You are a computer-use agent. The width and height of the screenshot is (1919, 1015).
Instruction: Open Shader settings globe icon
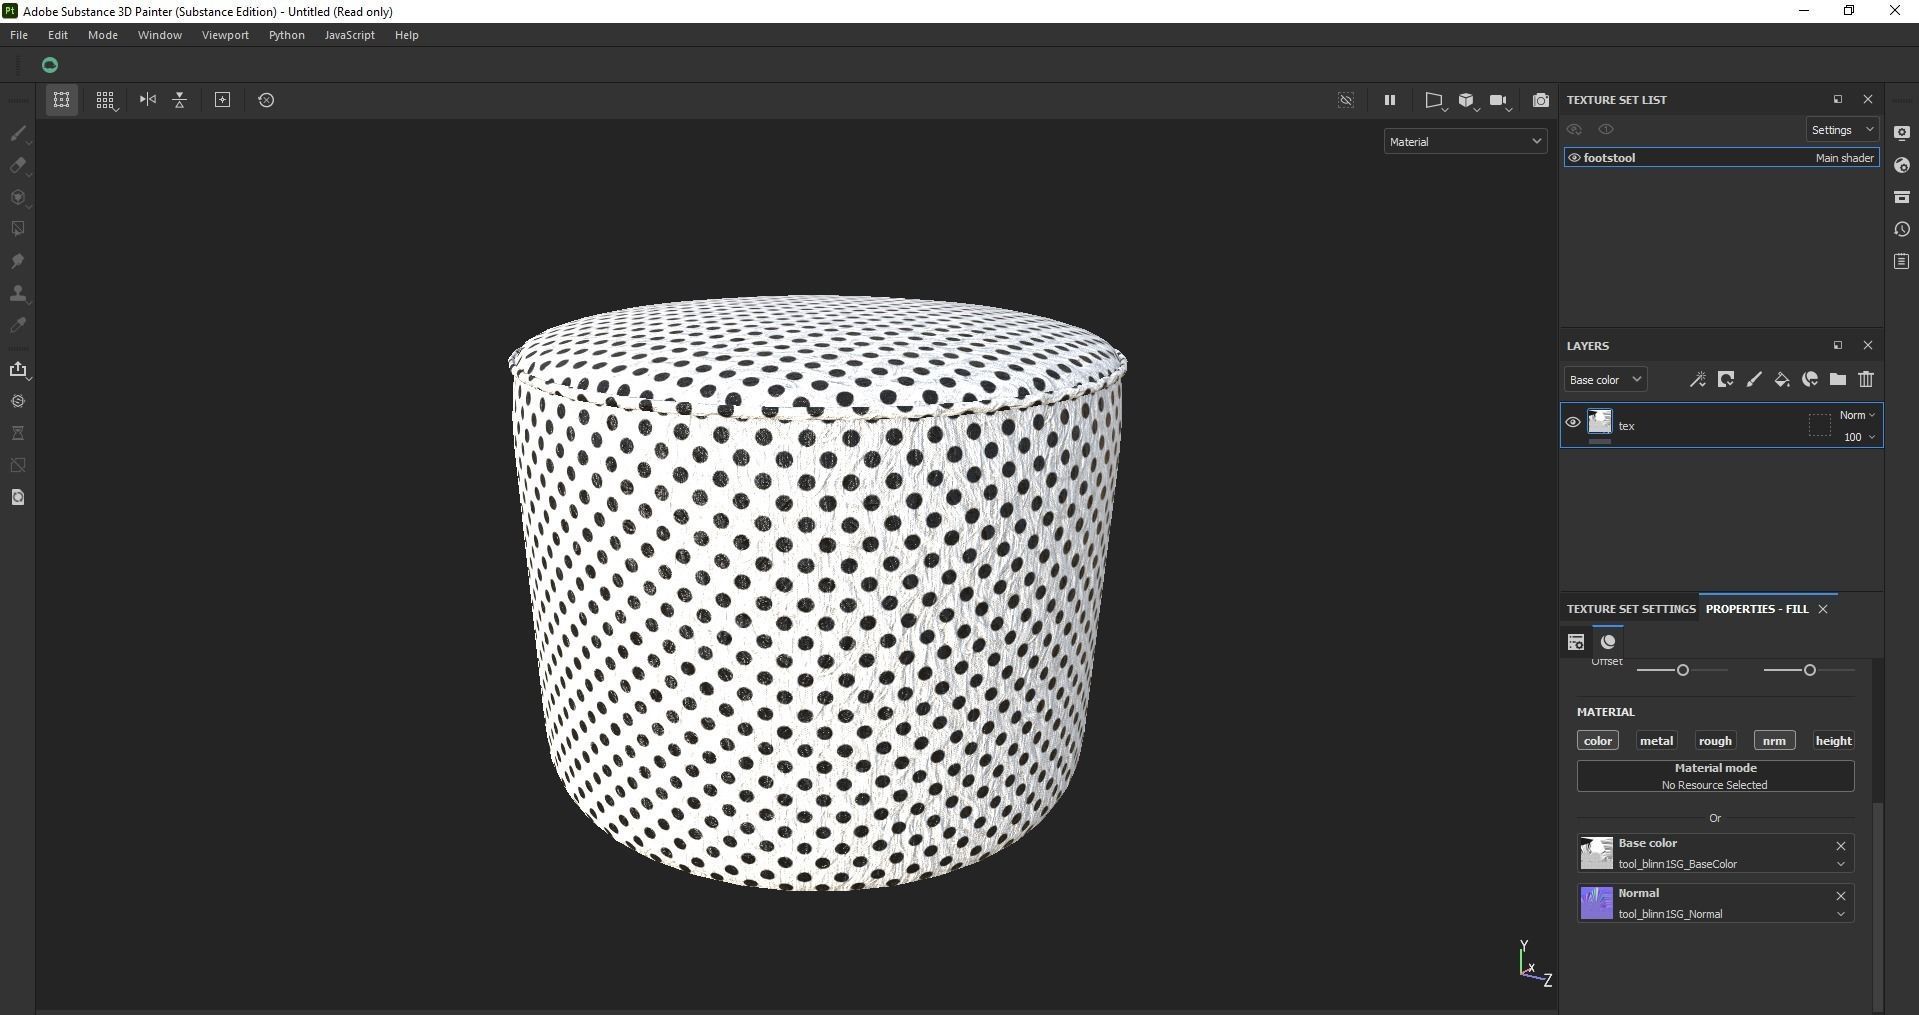point(1902,165)
